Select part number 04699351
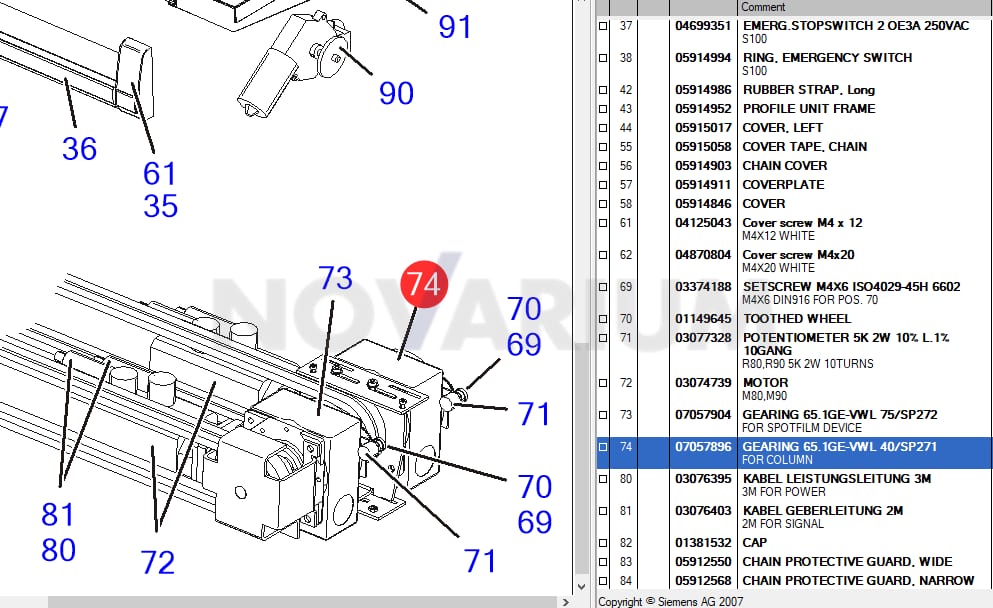993x608 pixels. (703, 26)
